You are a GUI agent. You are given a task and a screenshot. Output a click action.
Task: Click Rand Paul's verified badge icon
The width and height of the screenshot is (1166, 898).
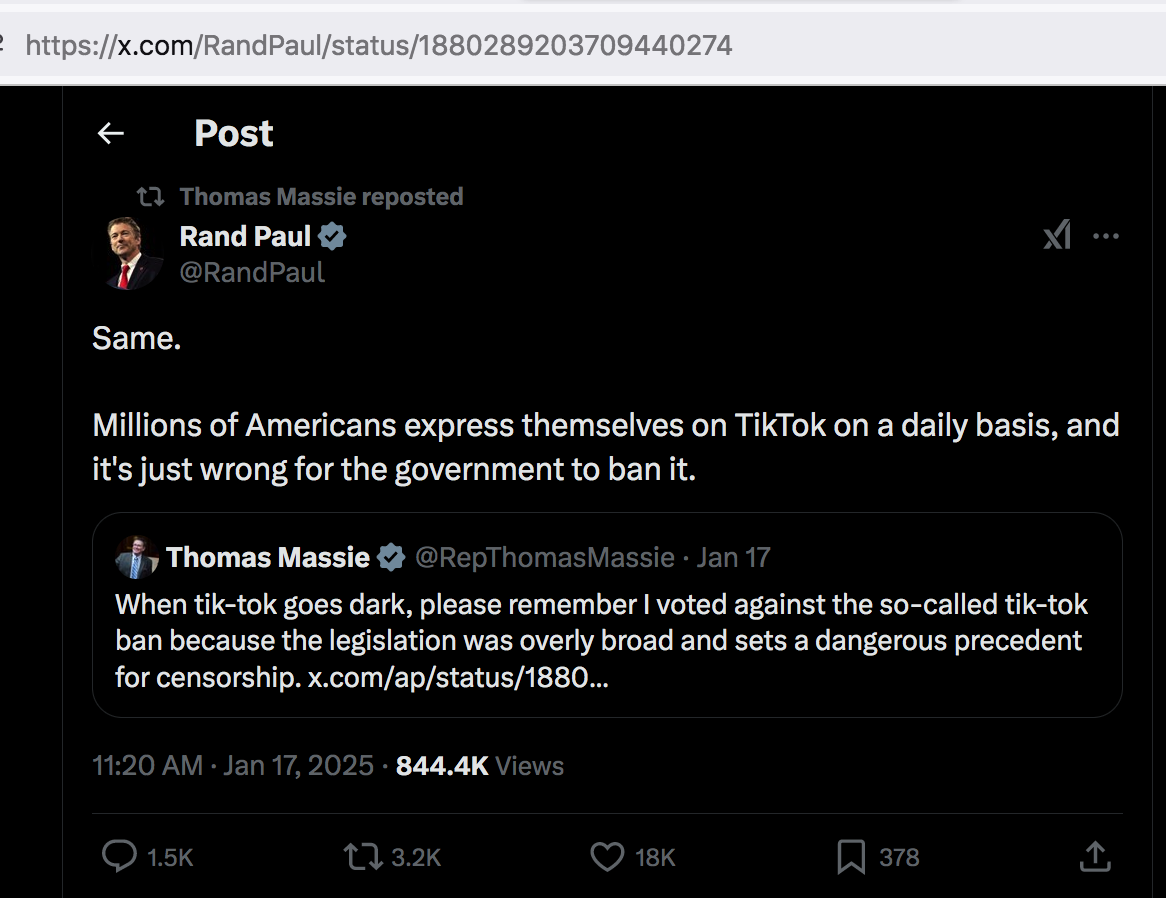tap(333, 236)
